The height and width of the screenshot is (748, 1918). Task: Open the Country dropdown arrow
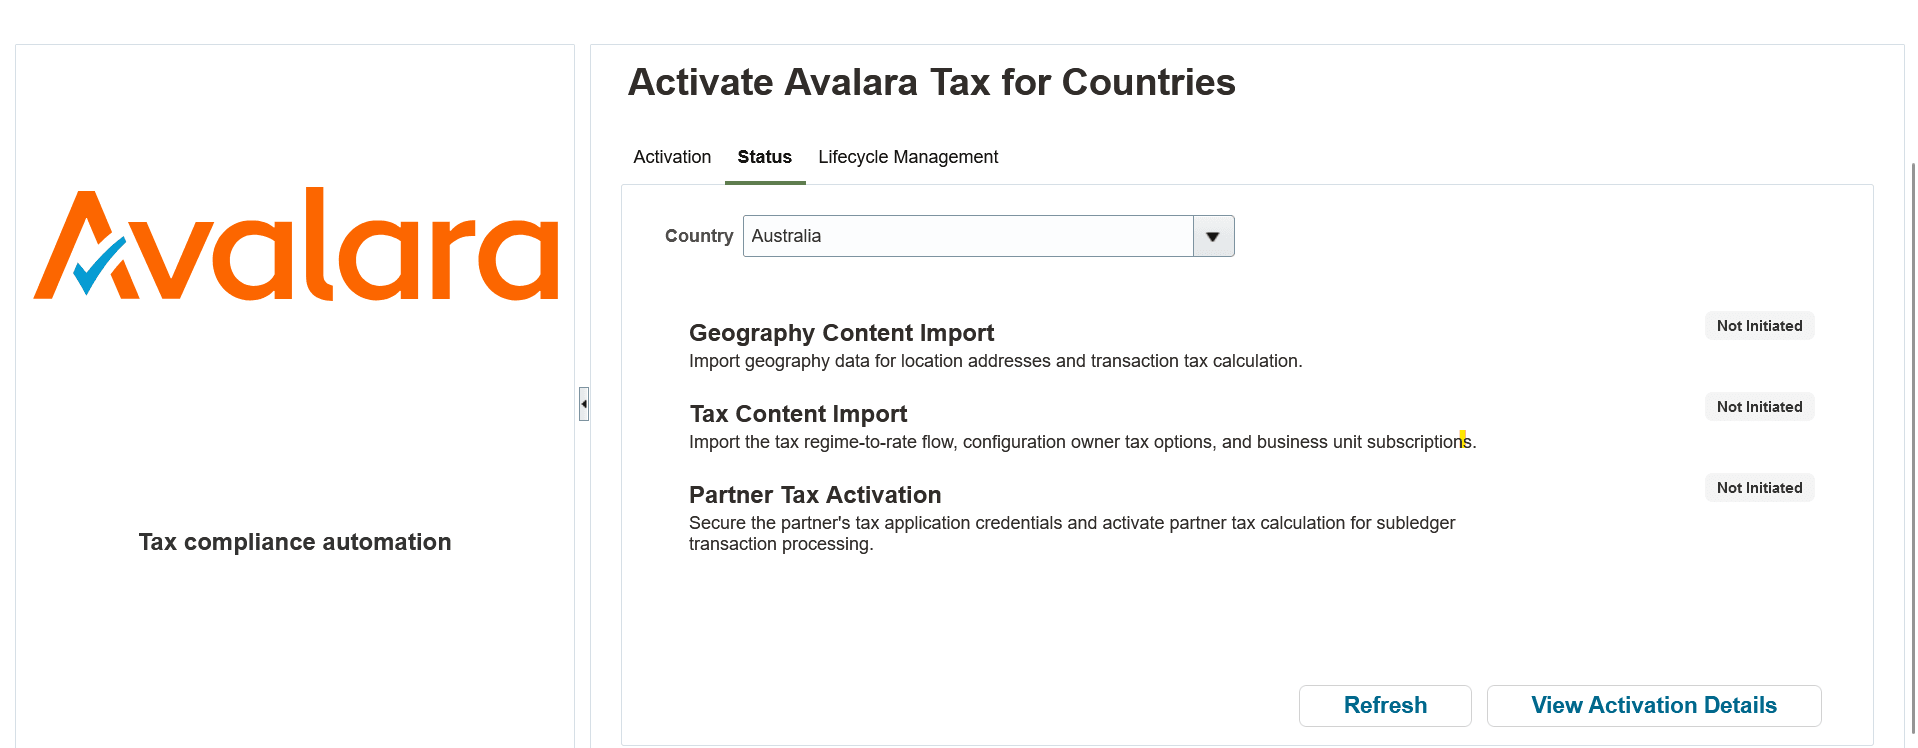[1212, 236]
